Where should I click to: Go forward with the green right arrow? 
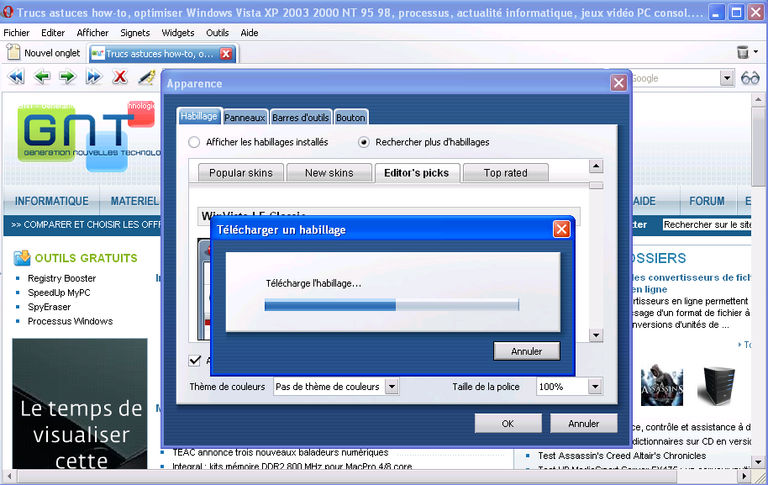pyautogui.click(x=68, y=77)
